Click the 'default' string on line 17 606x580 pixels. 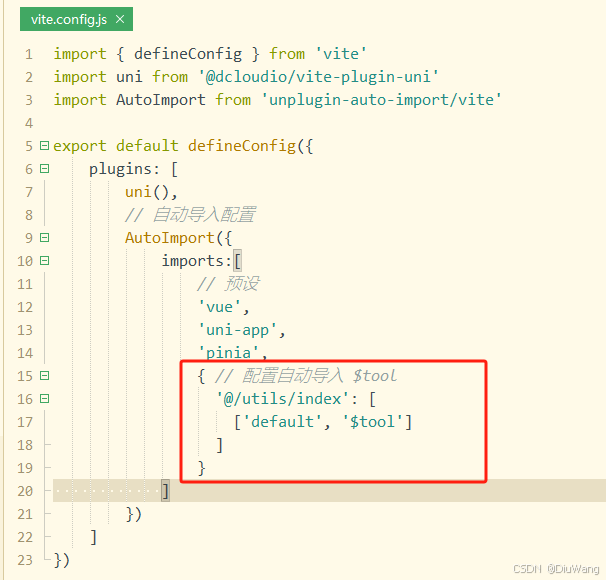click(282, 422)
